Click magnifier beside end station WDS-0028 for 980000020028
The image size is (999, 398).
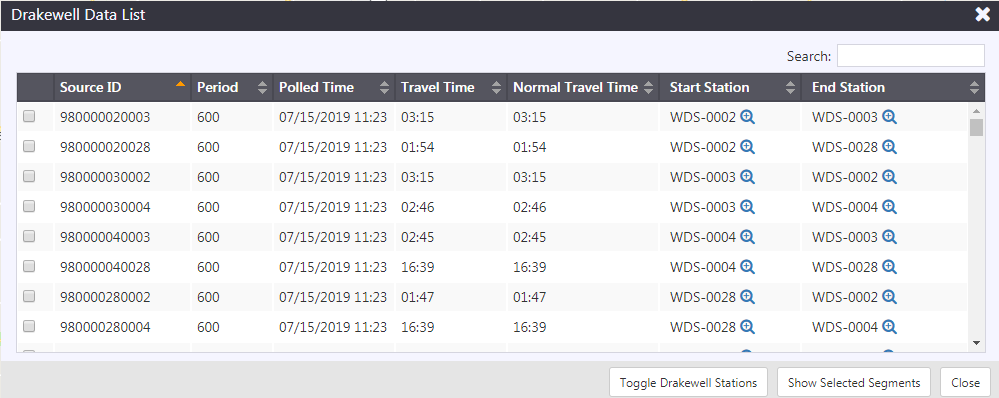tap(889, 147)
